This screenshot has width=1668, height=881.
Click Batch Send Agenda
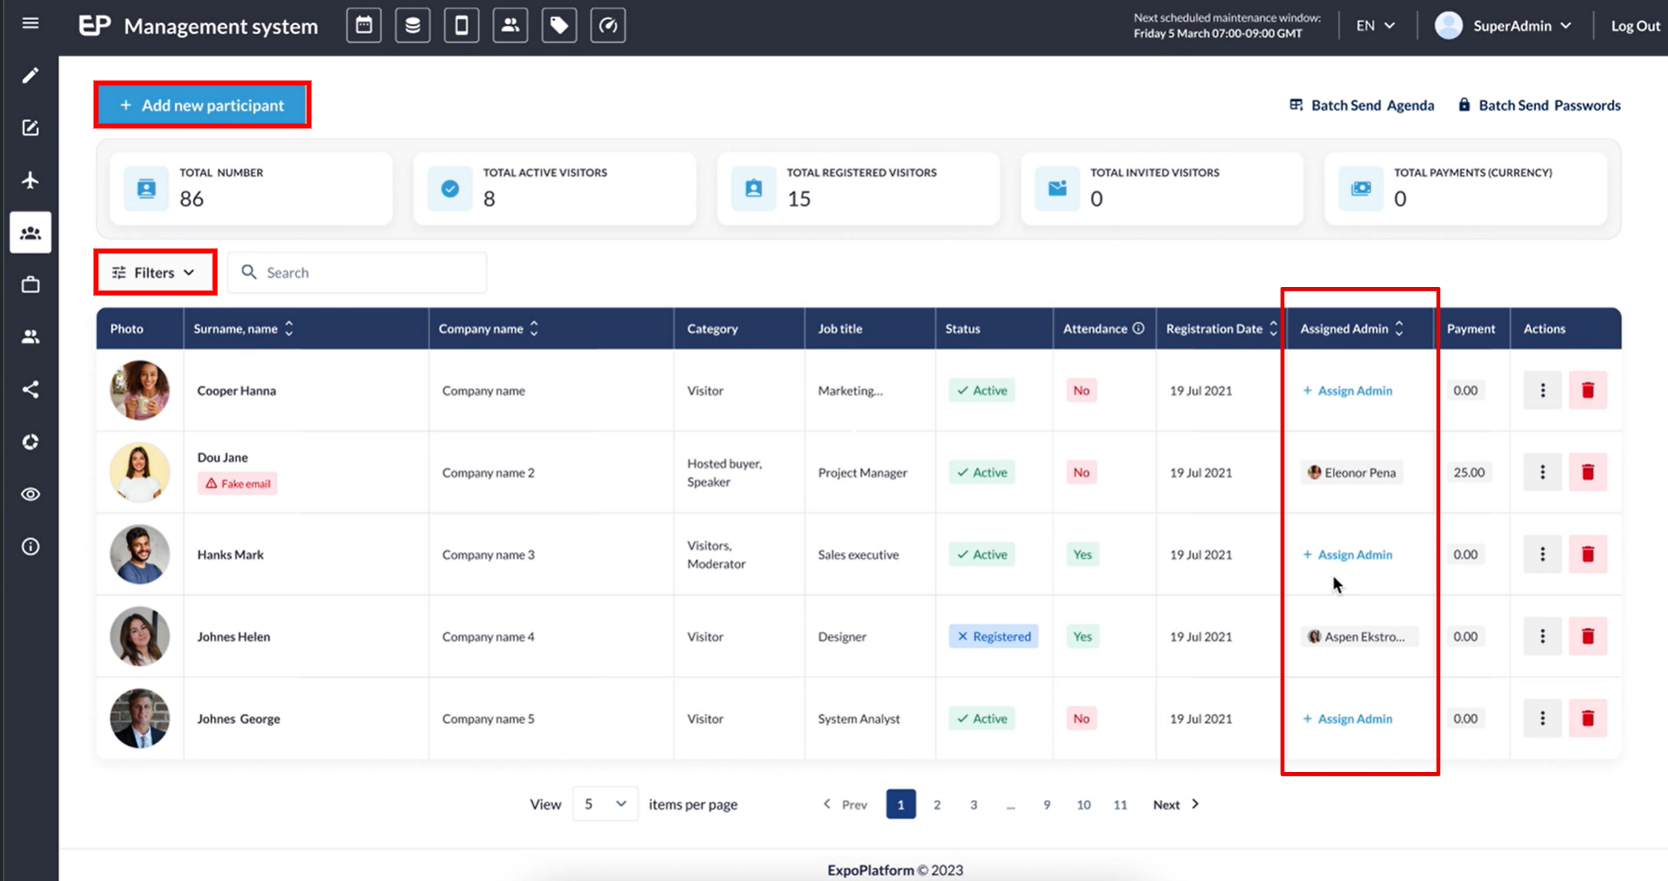point(1362,105)
